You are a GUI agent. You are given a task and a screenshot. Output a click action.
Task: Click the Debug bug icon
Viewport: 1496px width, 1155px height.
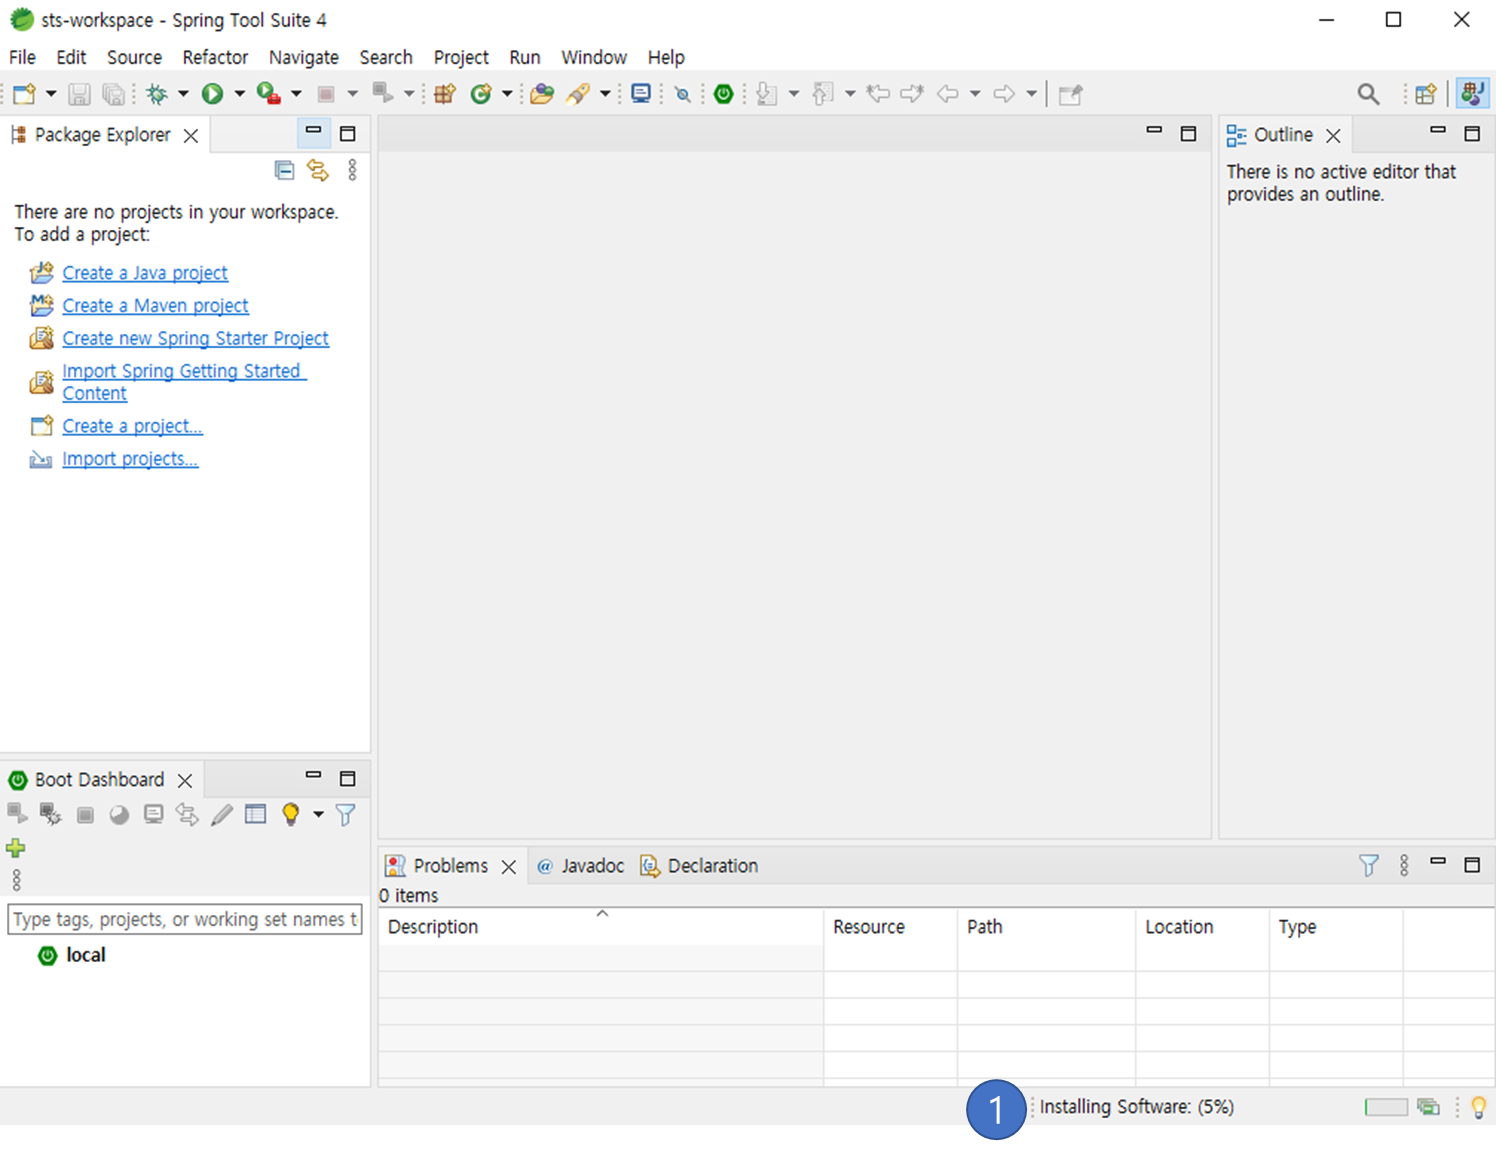coord(157,94)
